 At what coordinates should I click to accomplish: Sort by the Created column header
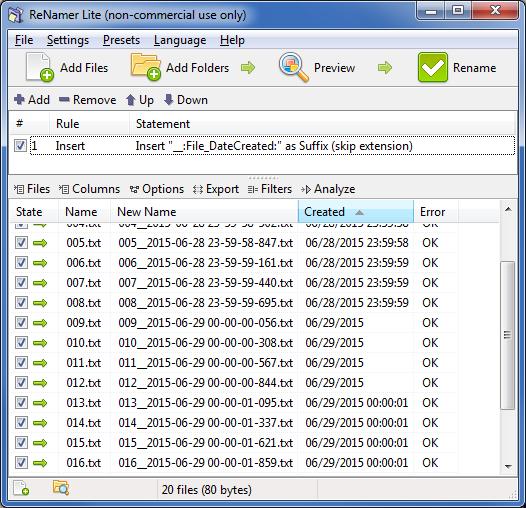[356, 212]
